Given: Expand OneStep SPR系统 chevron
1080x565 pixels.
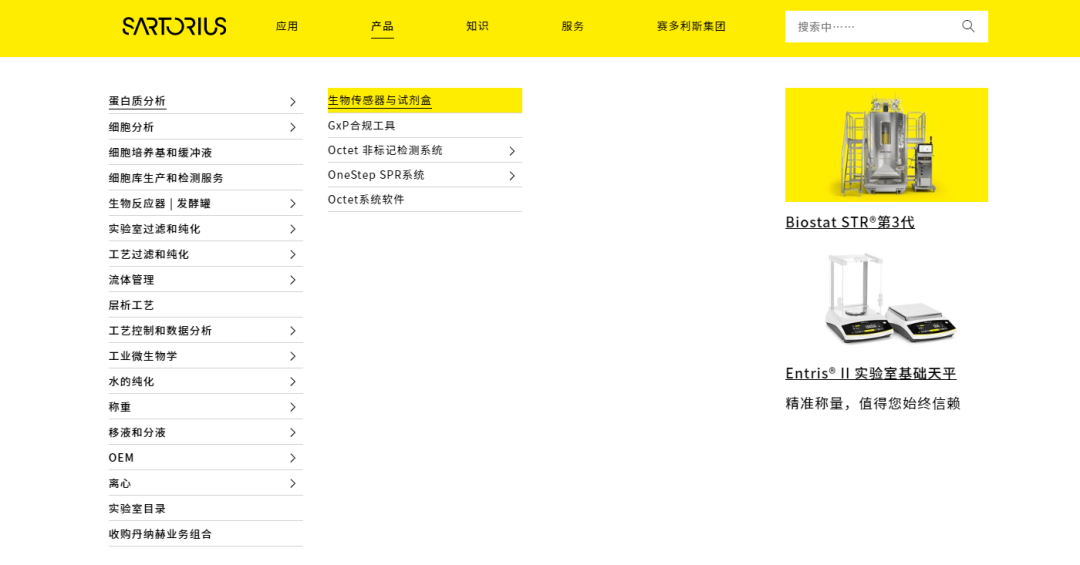Looking at the screenshot, I should click(512, 176).
